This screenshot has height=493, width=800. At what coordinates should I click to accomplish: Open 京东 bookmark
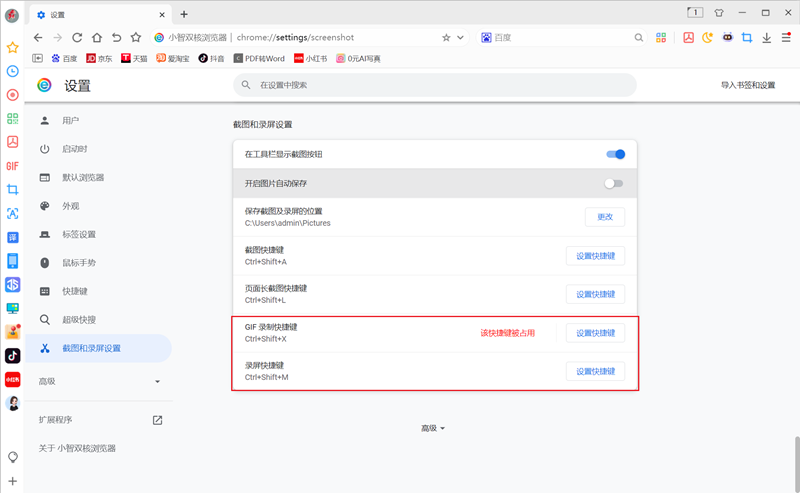point(99,59)
